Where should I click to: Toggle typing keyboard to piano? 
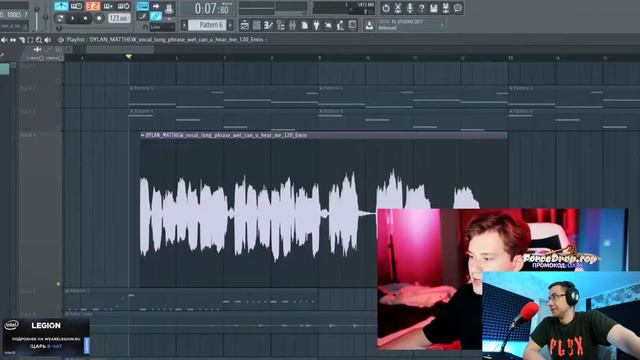(142, 6)
